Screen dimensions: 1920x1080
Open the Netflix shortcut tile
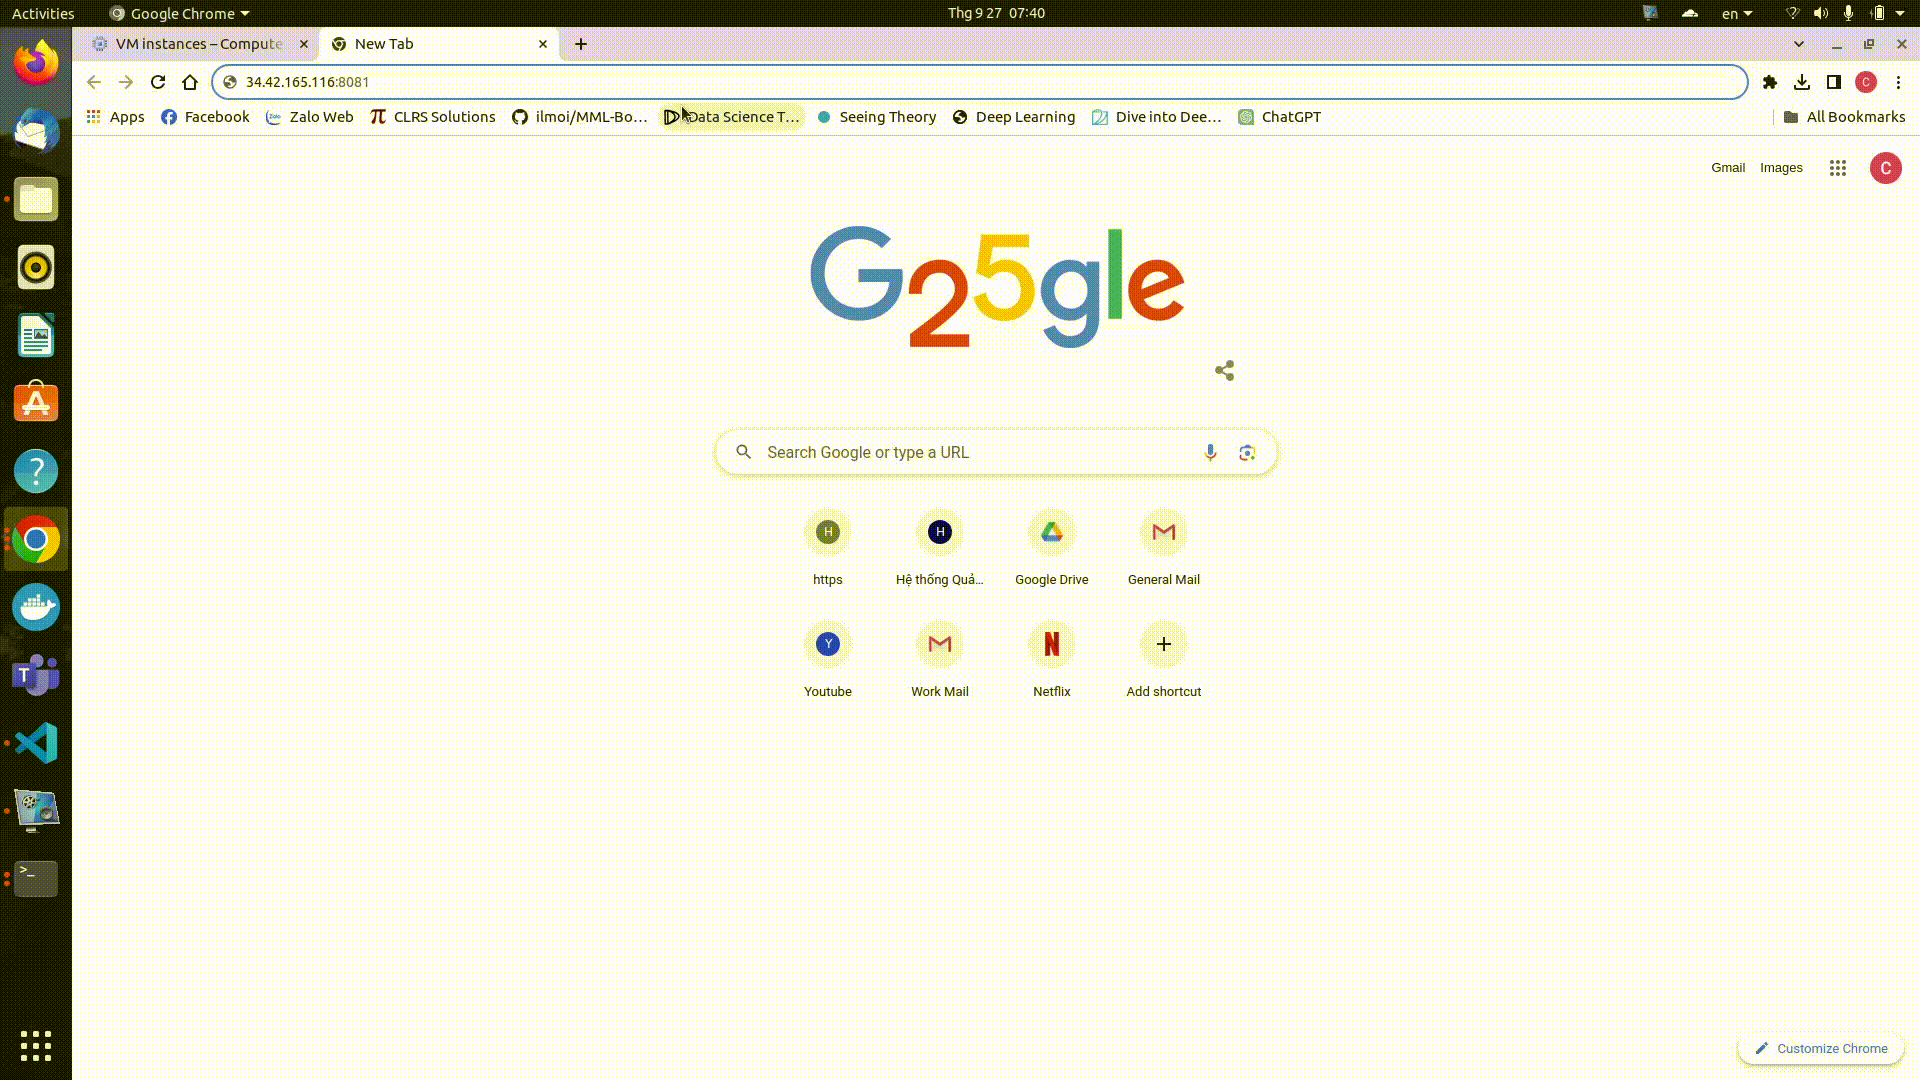click(1051, 645)
